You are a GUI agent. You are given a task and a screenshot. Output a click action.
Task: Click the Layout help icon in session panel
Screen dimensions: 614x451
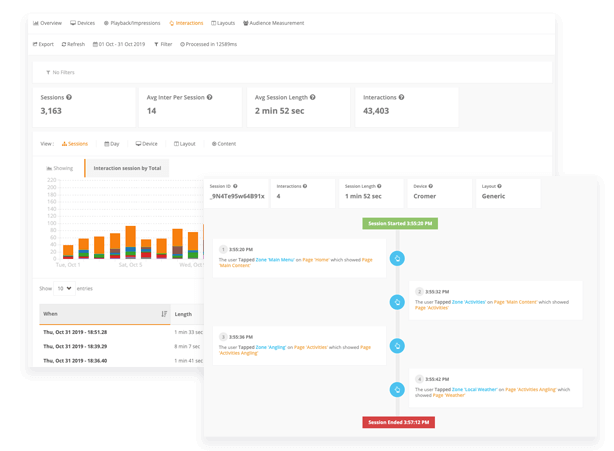pos(499,186)
